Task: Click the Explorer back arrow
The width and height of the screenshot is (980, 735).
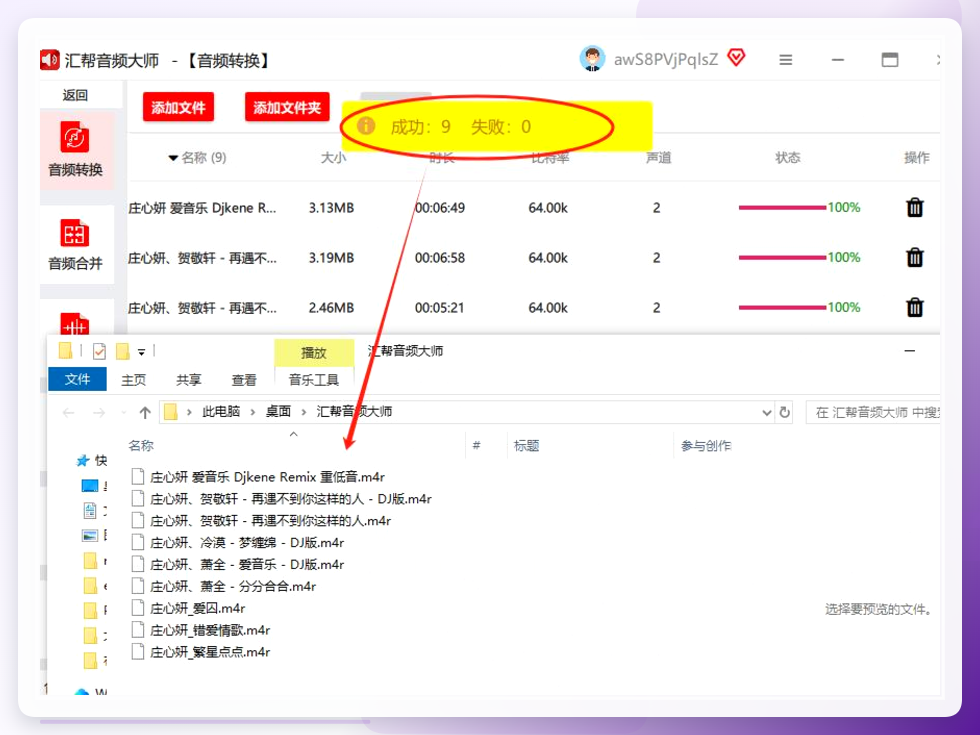Action: (69, 412)
